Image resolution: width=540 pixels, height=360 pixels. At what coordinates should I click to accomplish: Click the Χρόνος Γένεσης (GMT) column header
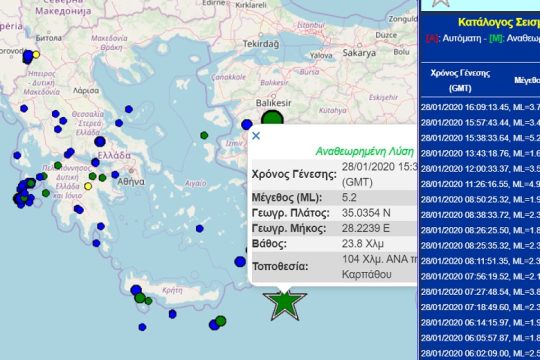[460, 81]
